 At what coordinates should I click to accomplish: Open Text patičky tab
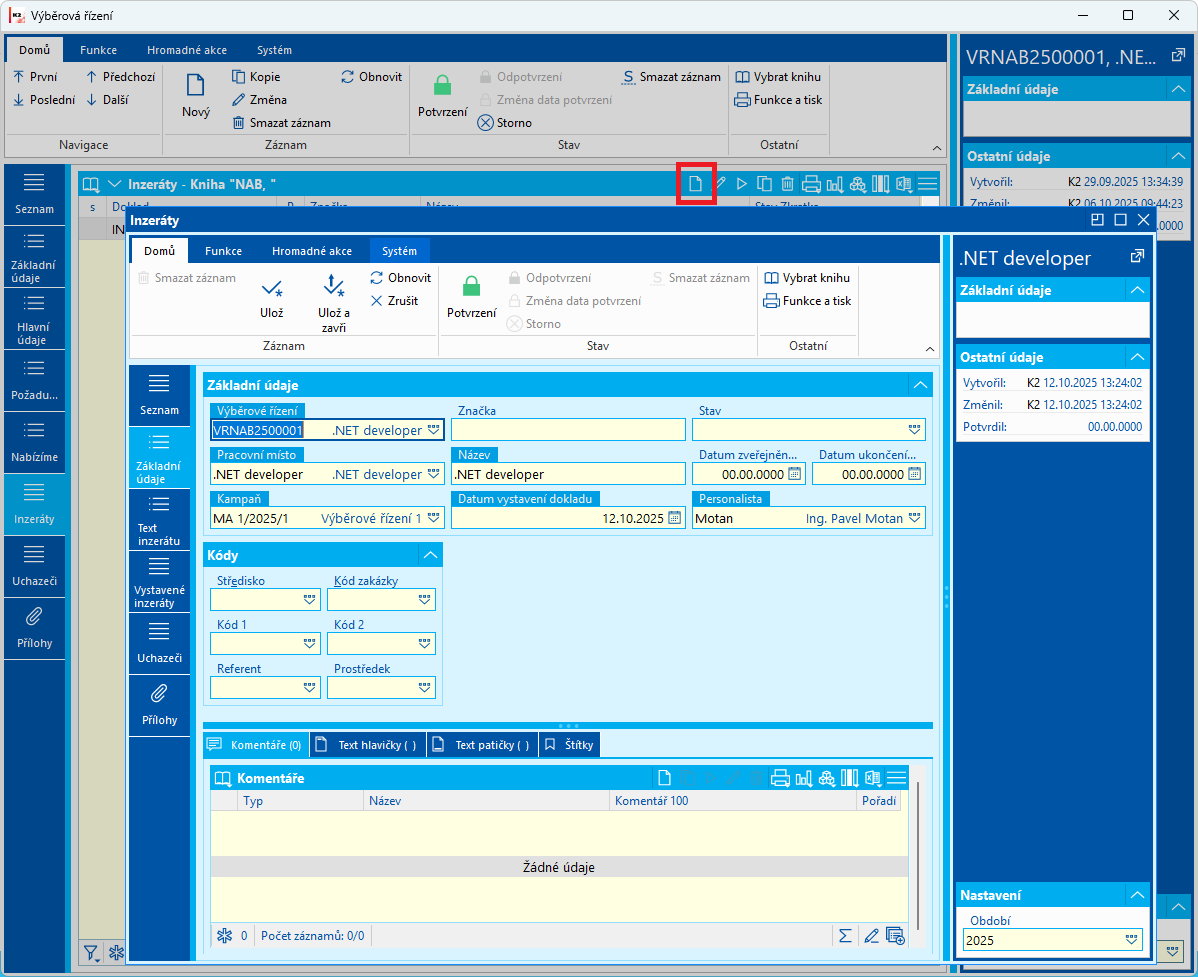click(484, 745)
